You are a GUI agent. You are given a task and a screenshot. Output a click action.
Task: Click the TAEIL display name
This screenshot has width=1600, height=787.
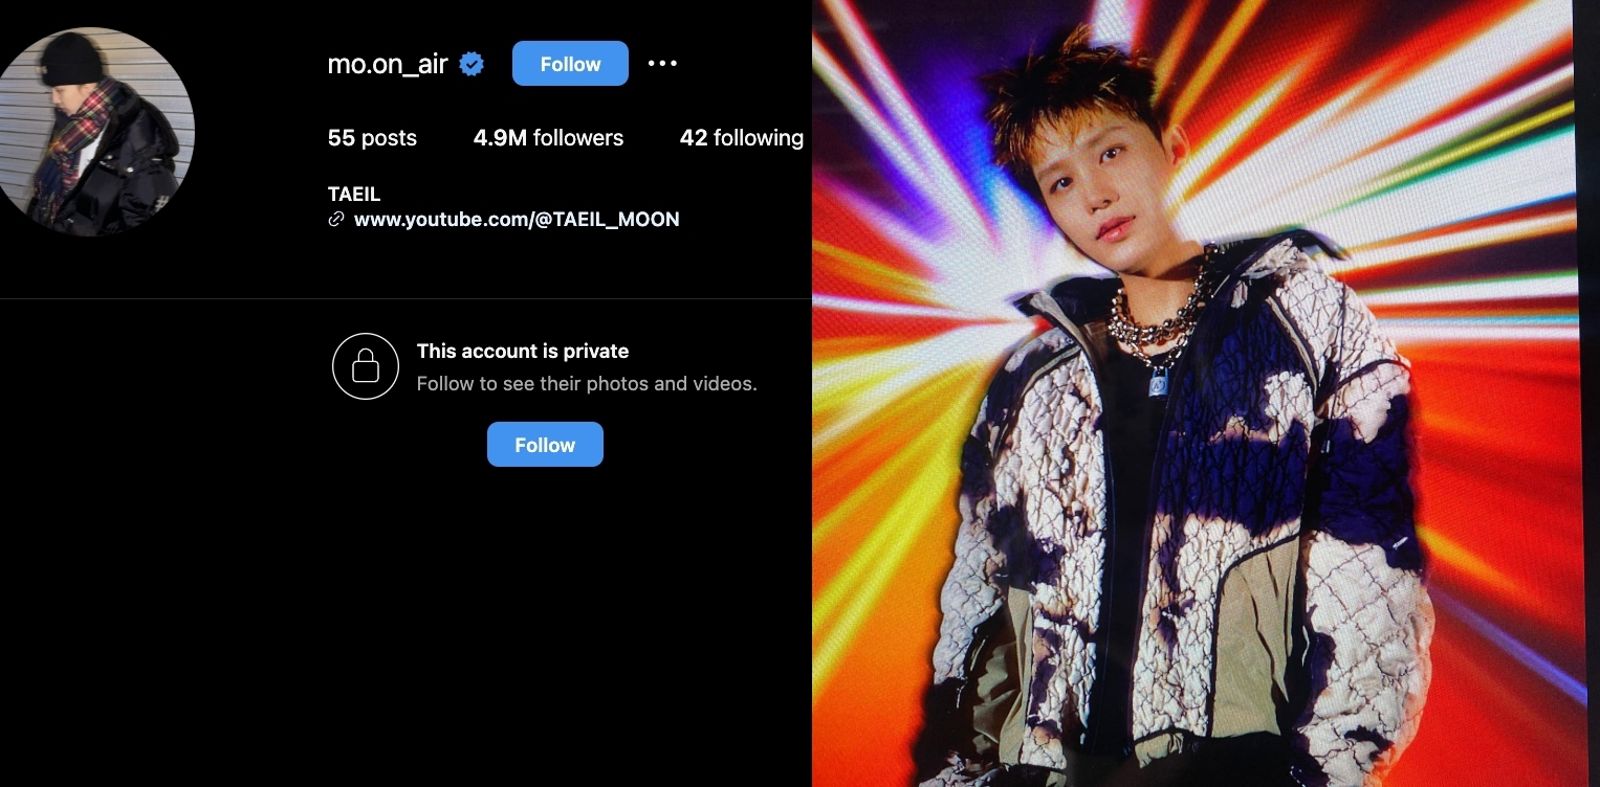tap(354, 194)
